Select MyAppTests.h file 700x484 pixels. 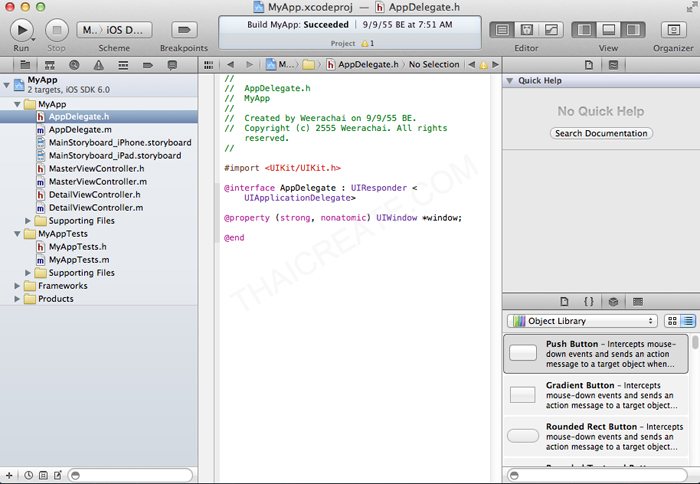[77, 246]
